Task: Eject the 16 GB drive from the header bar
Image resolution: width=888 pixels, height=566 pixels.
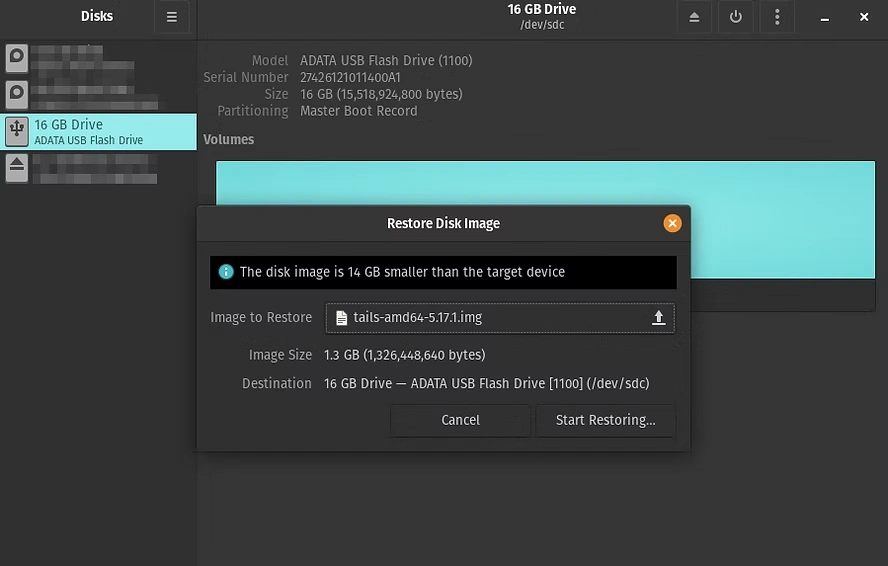Action: [x=694, y=17]
